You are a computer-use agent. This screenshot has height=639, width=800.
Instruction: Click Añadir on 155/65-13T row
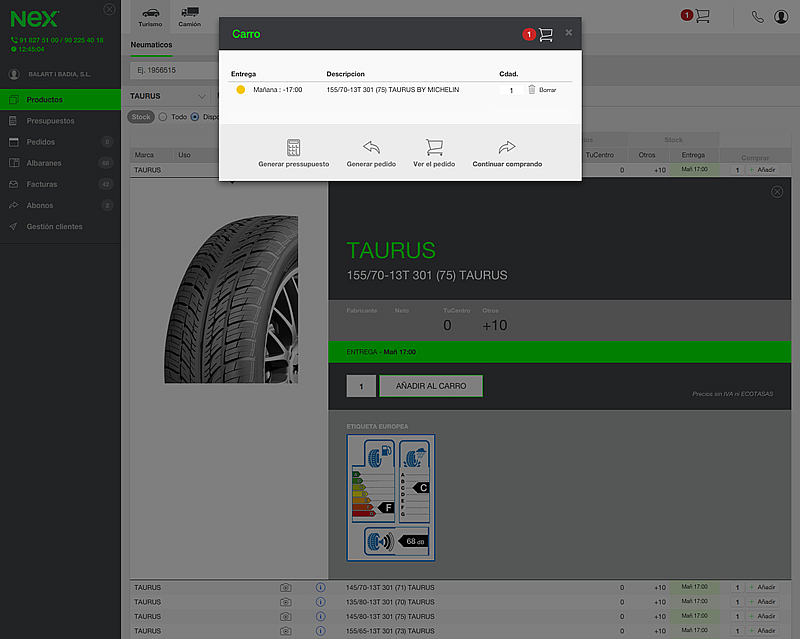[x=762, y=631]
